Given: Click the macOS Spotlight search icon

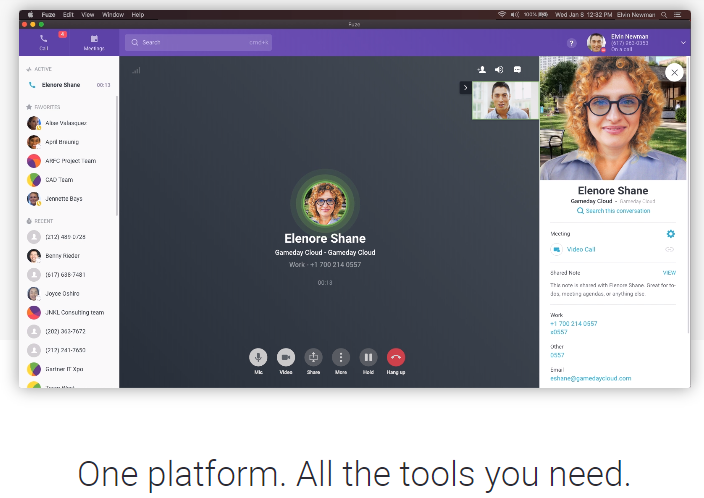Looking at the screenshot, I should [x=664, y=15].
